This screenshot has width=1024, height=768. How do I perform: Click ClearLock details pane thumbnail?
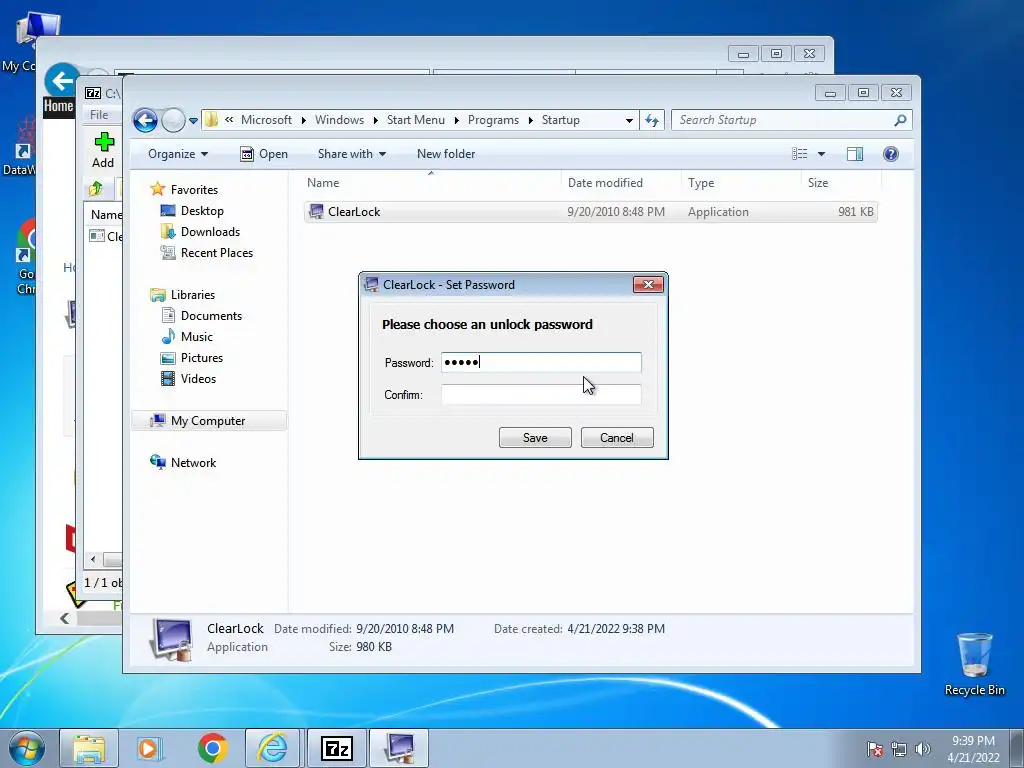(x=171, y=639)
